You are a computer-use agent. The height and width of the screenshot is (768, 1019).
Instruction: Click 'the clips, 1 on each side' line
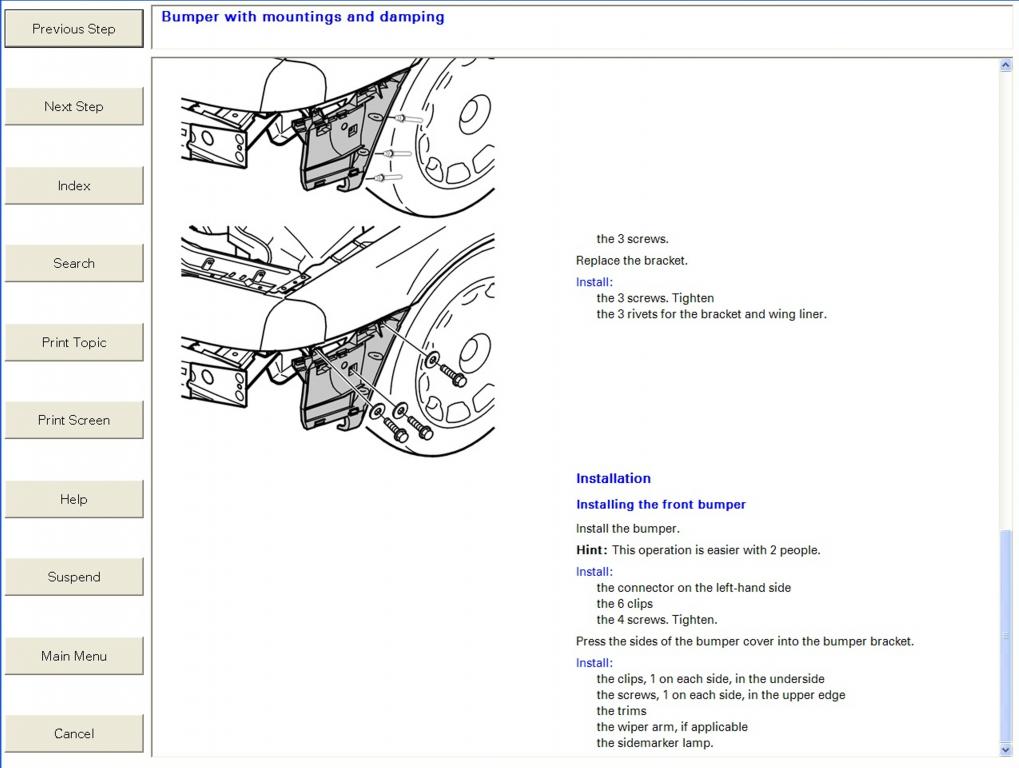pos(710,679)
